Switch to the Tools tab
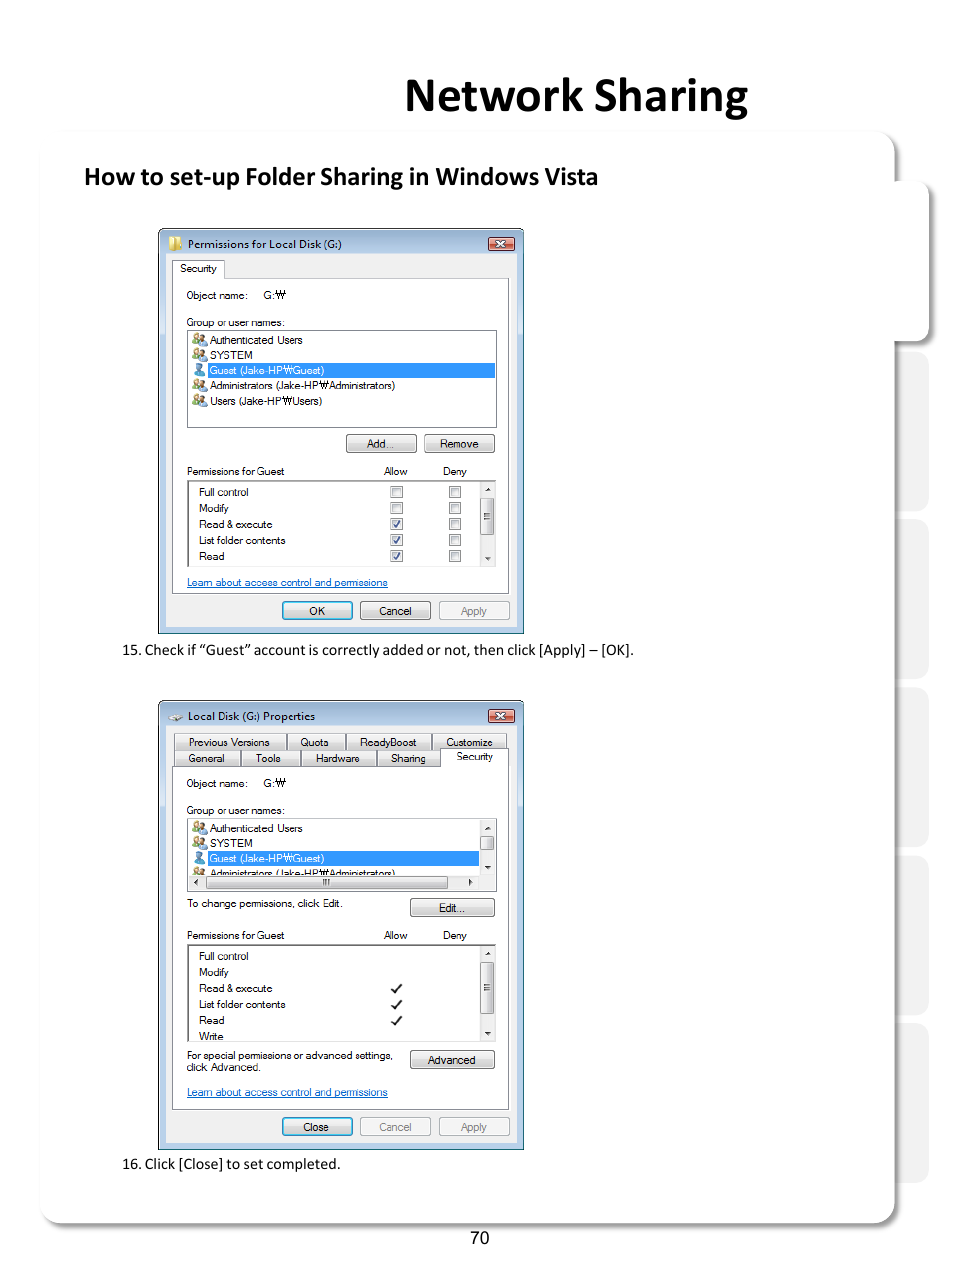 pyautogui.click(x=268, y=758)
